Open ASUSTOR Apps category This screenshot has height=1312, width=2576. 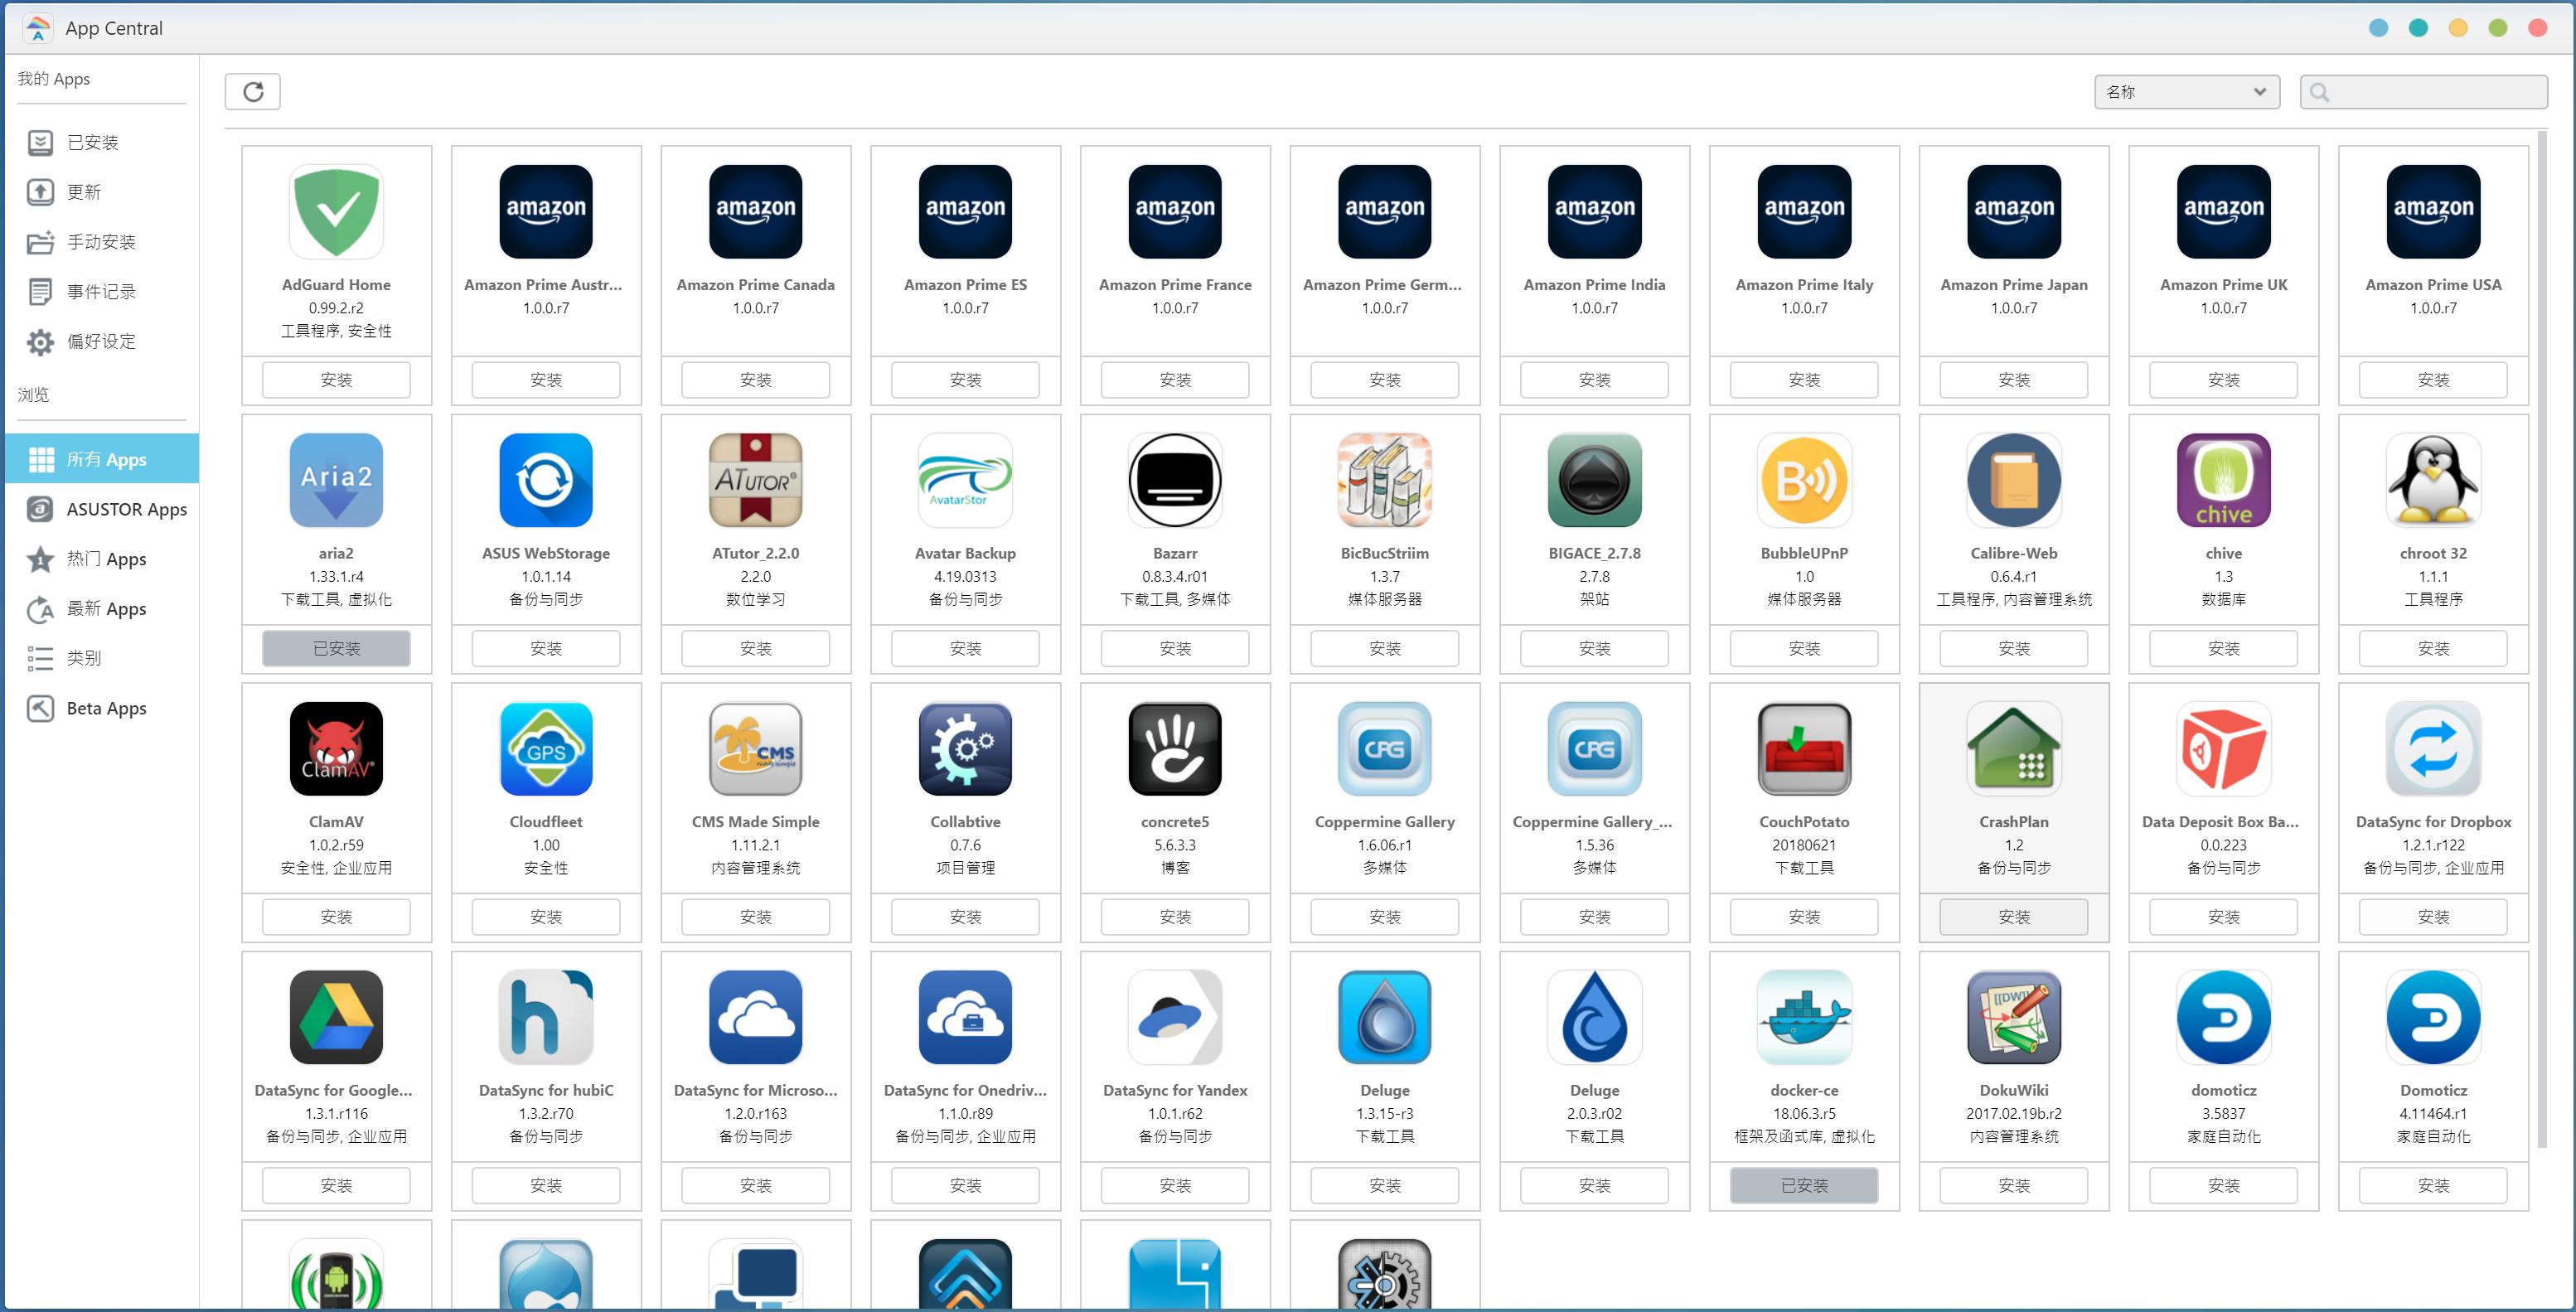(x=126, y=509)
